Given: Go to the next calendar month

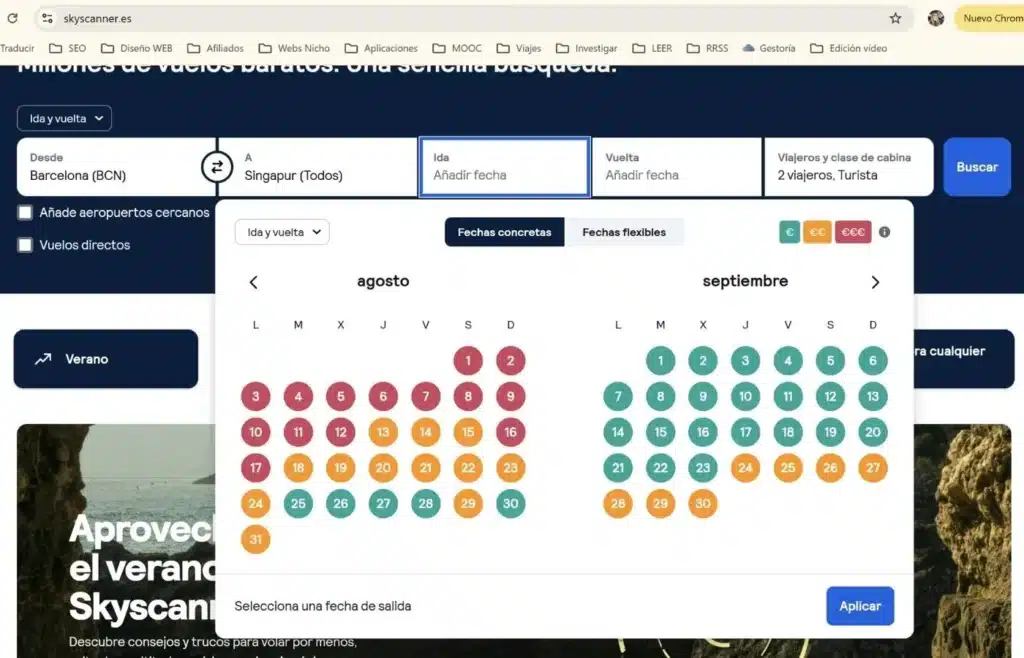Looking at the screenshot, I should (875, 282).
